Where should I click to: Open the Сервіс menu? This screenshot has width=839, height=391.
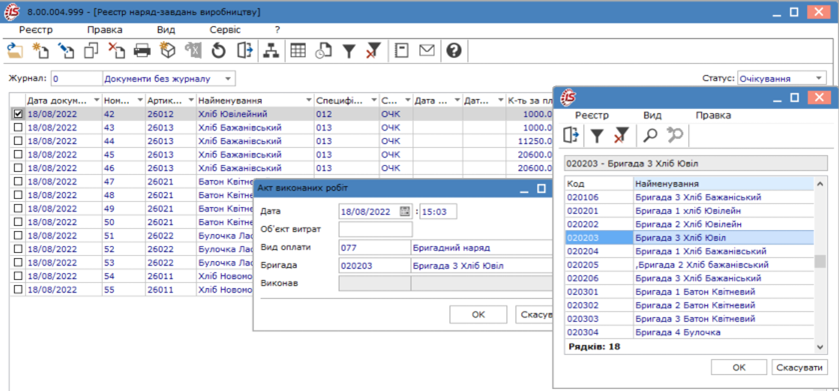225,30
